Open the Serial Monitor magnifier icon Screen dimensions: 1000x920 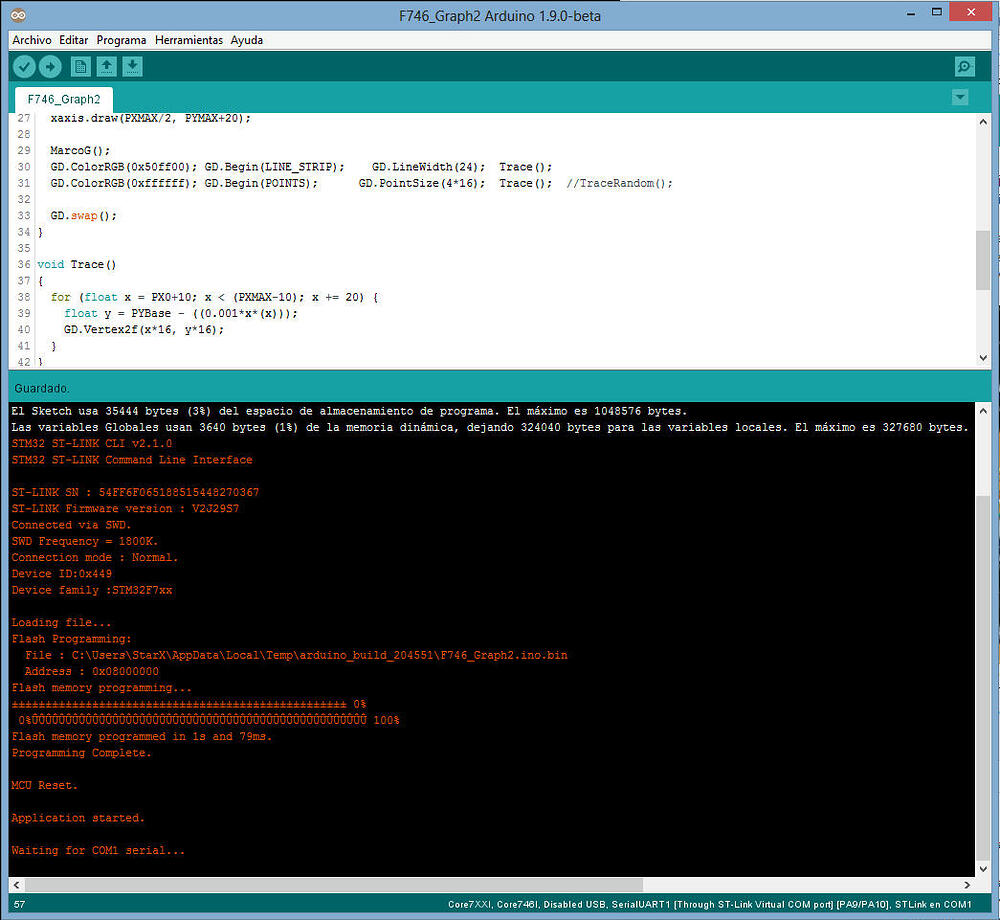click(963, 66)
